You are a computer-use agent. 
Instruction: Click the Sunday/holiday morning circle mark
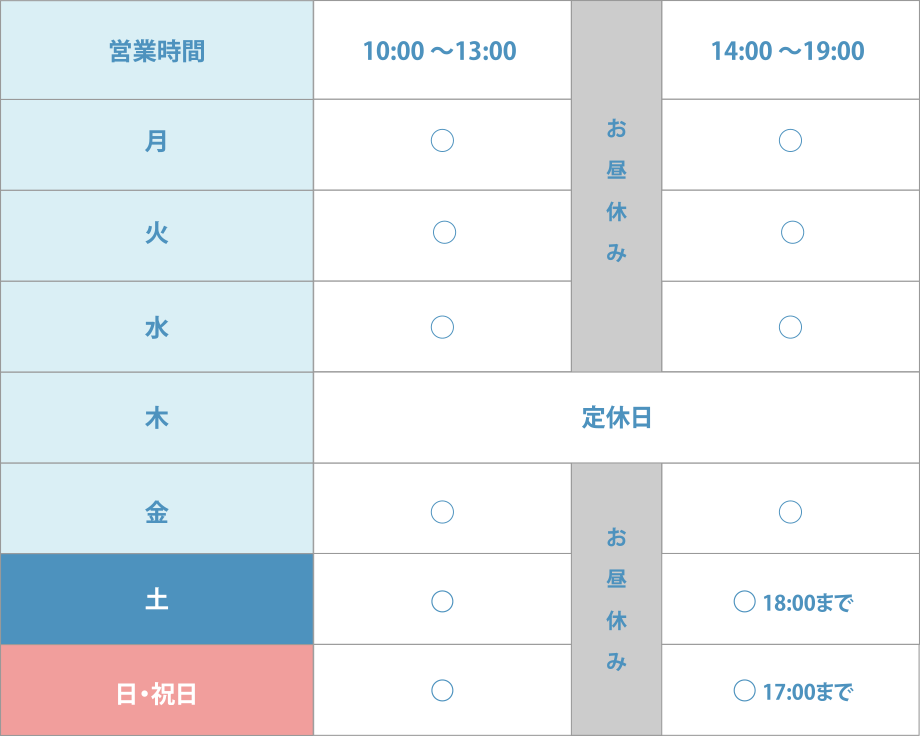coord(442,691)
